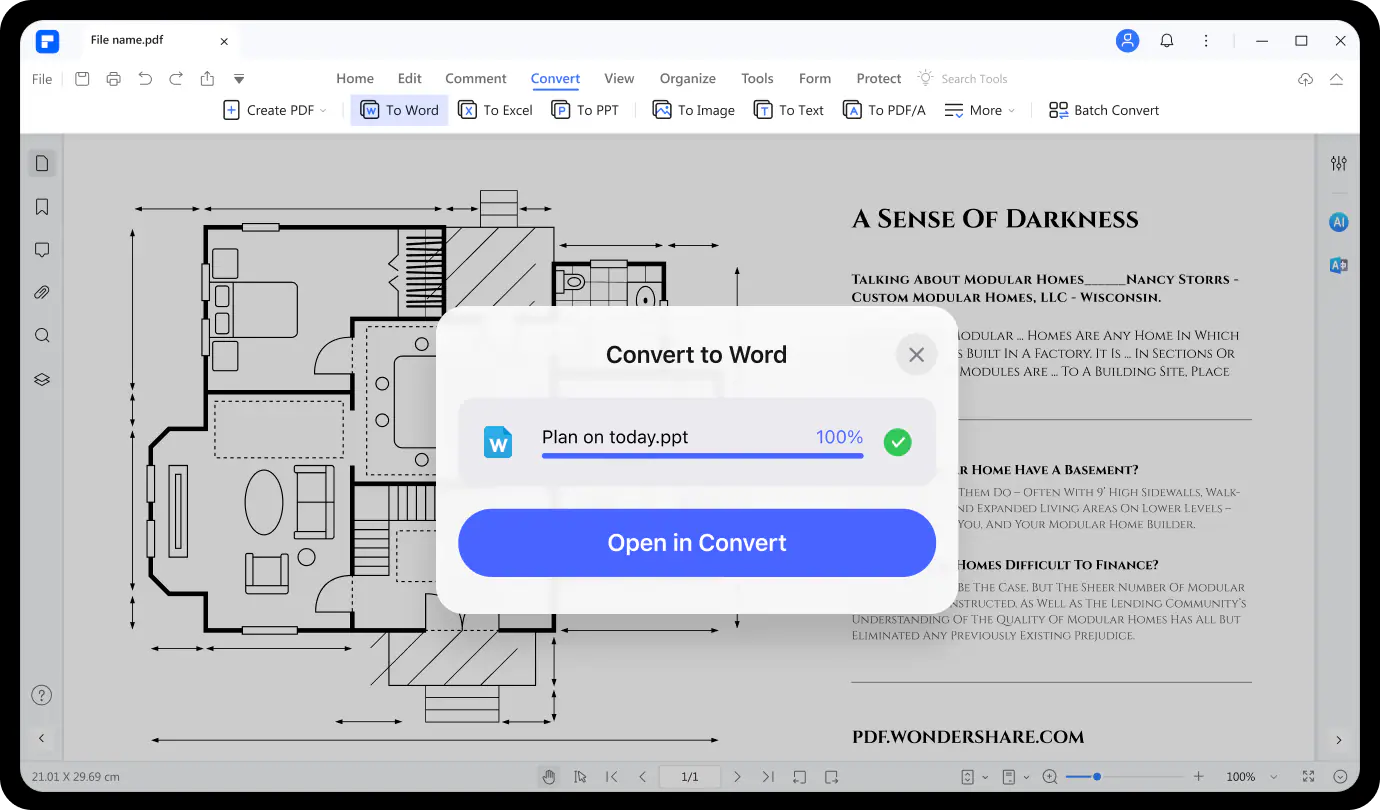
Task: Collapse the ribbon with the up arrow
Action: pos(1337,79)
